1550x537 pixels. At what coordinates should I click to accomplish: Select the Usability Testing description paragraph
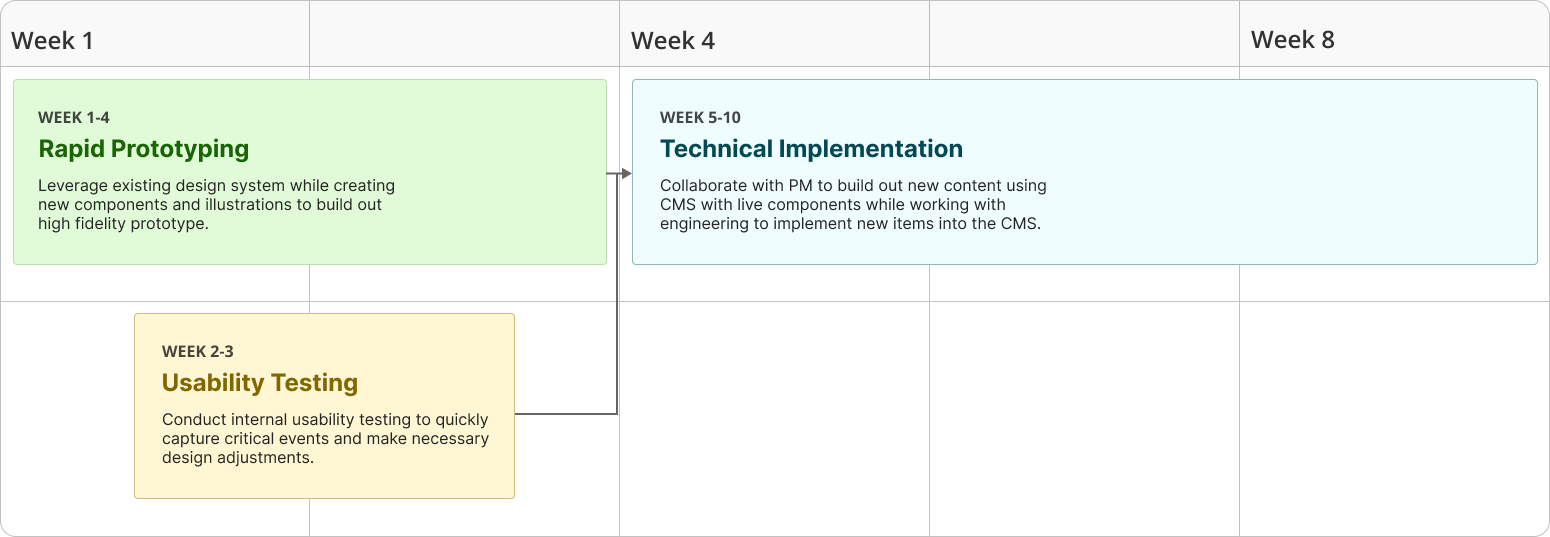tap(326, 439)
